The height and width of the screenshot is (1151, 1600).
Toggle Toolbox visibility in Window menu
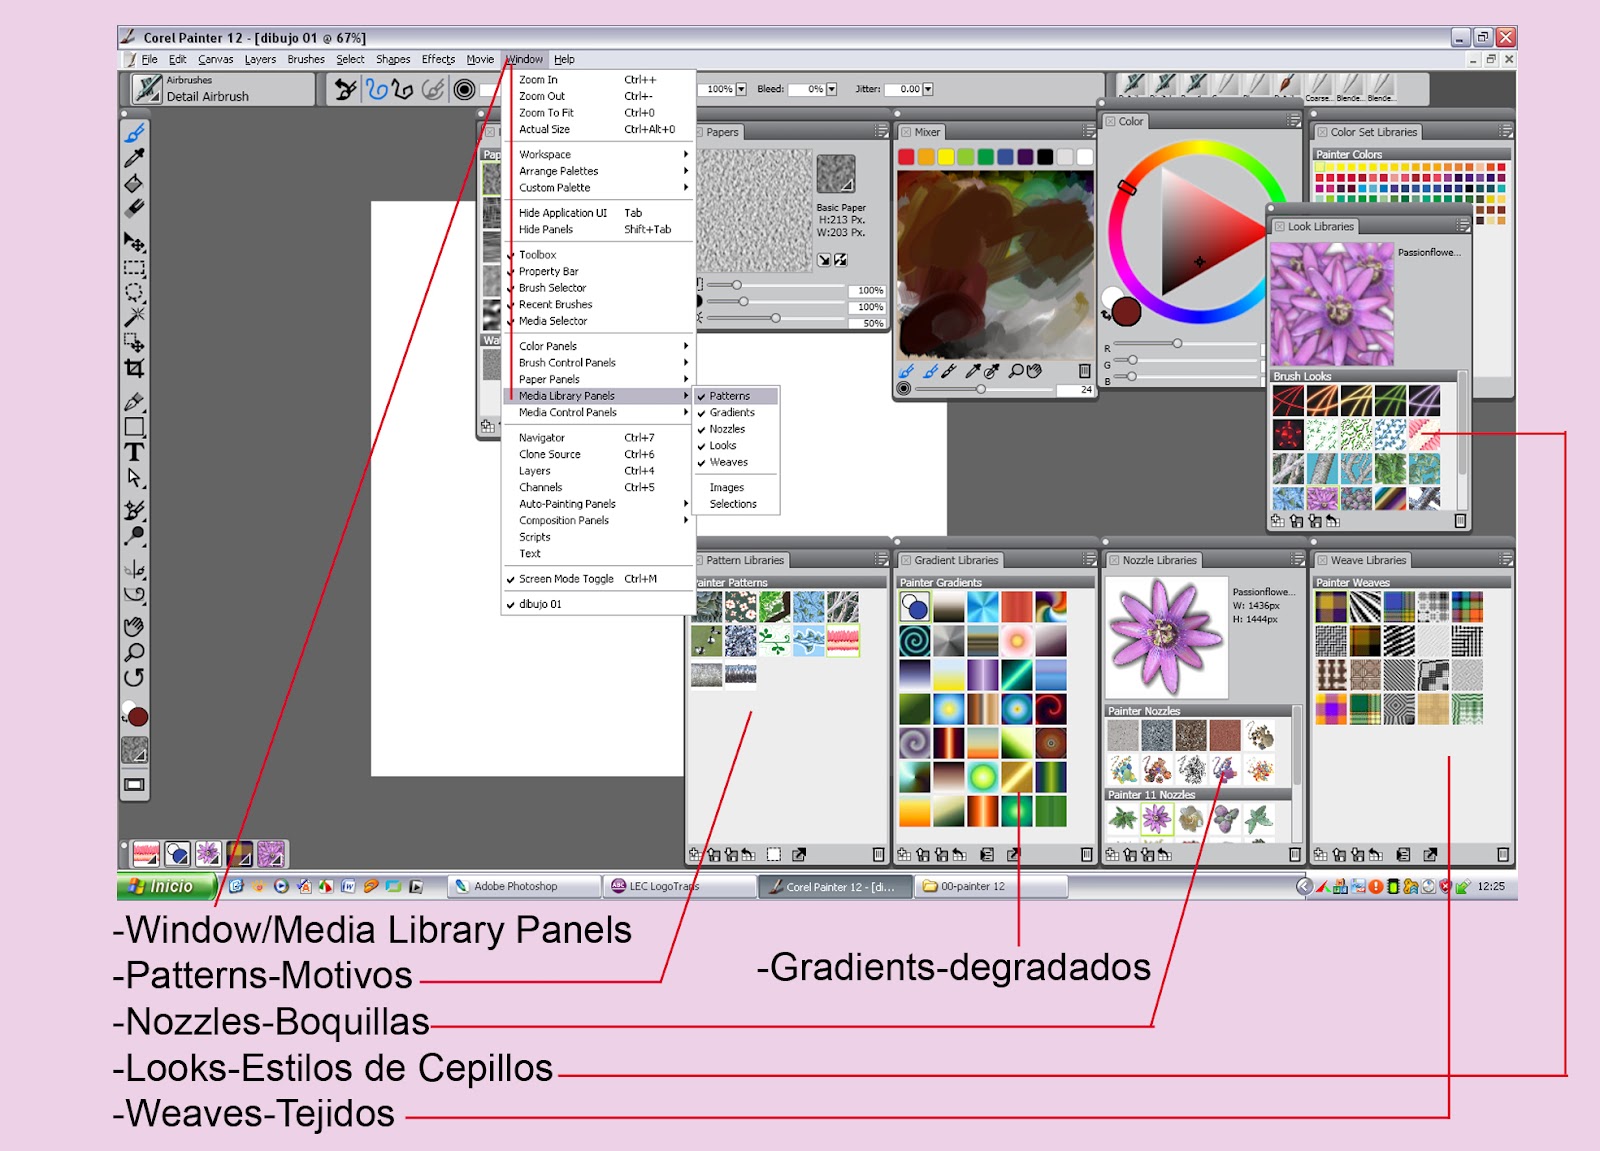pos(598,255)
